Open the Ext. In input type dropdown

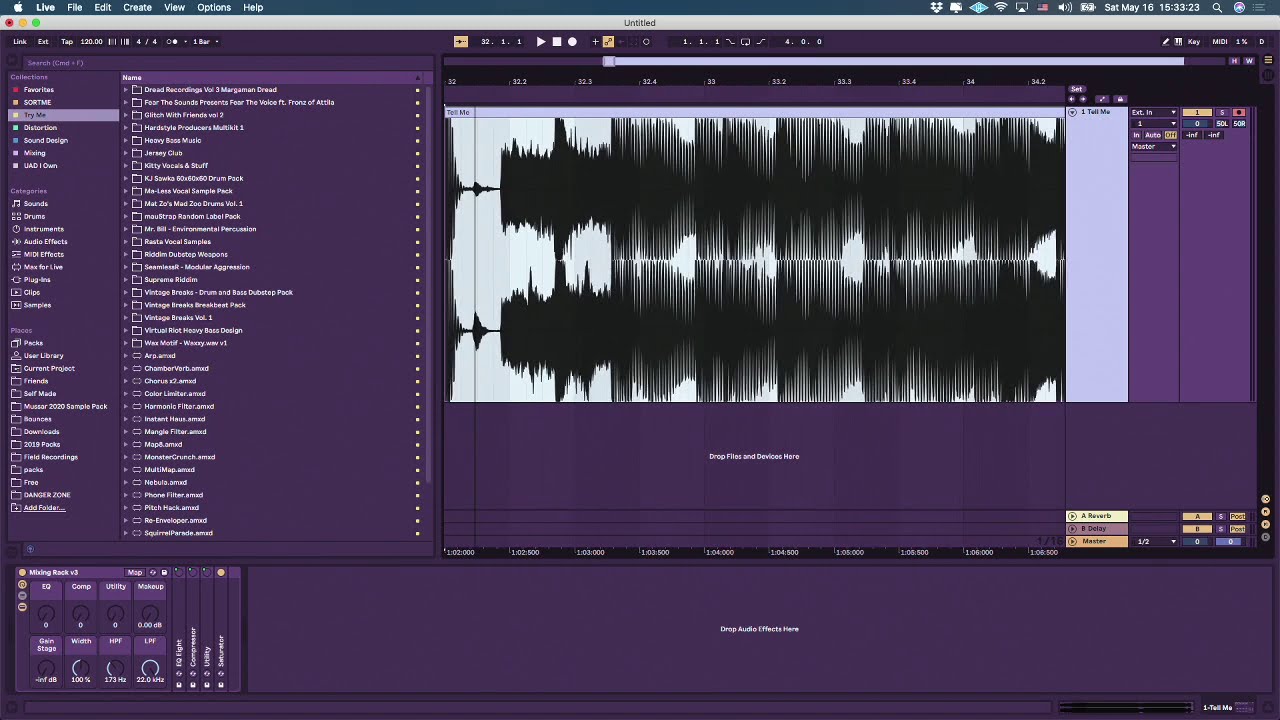pyautogui.click(x=1154, y=113)
